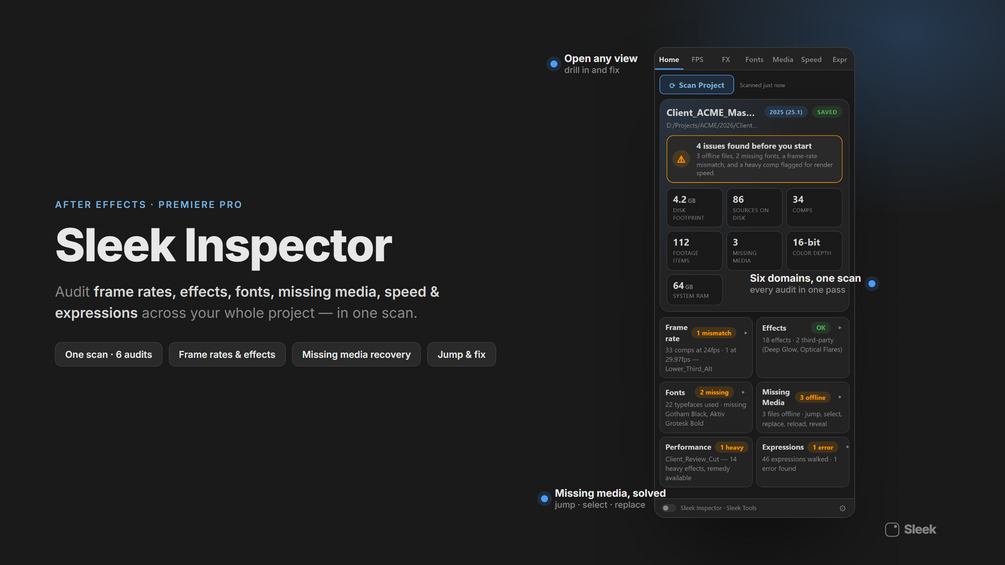Click the SAVED status badge
Viewport: 1005px width, 565px height.
[x=827, y=112]
